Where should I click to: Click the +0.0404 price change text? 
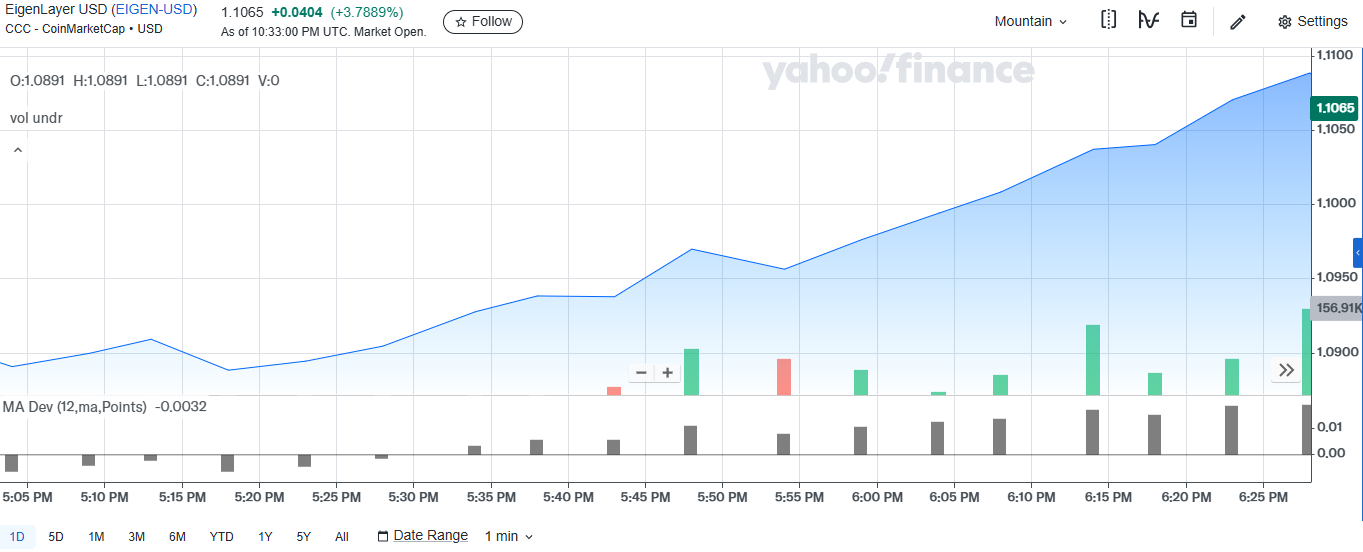[297, 13]
